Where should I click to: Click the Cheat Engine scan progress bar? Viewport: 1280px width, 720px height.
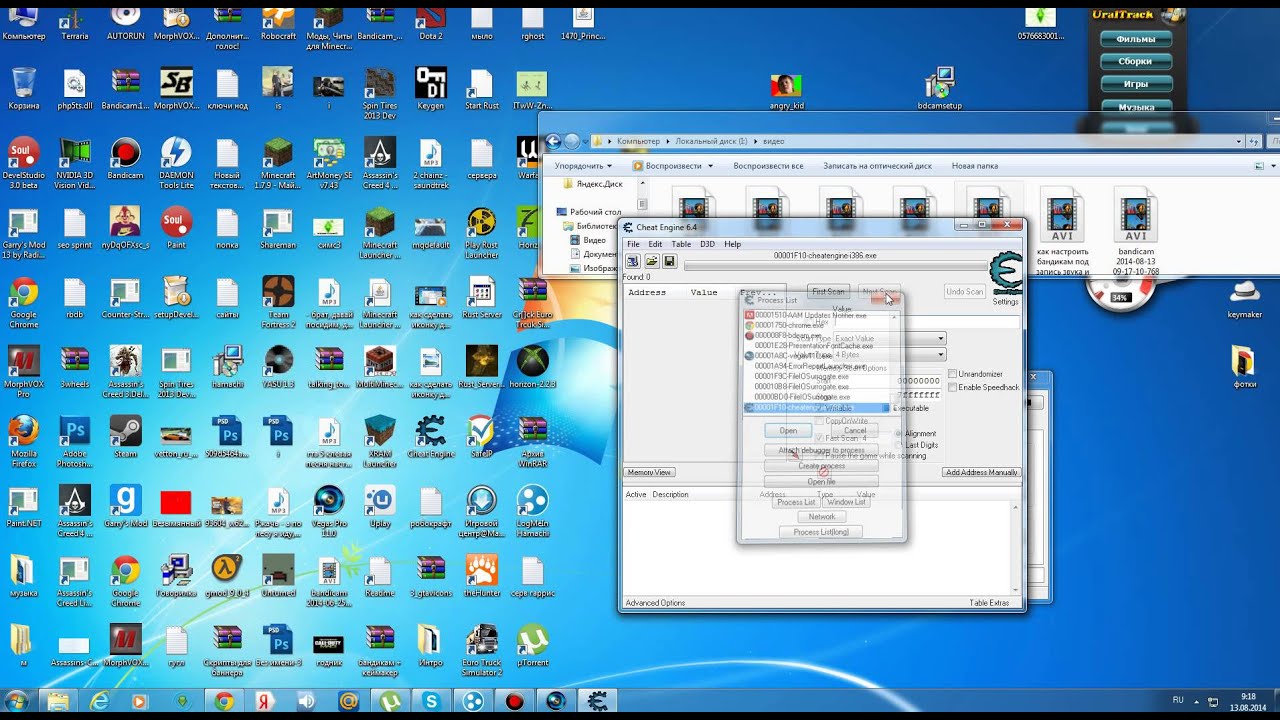point(835,266)
